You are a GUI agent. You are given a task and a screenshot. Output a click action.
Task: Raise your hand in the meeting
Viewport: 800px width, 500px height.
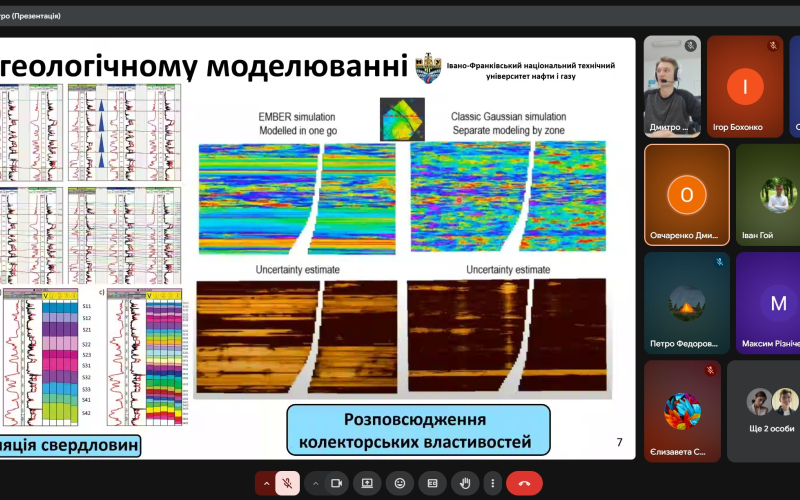point(464,483)
